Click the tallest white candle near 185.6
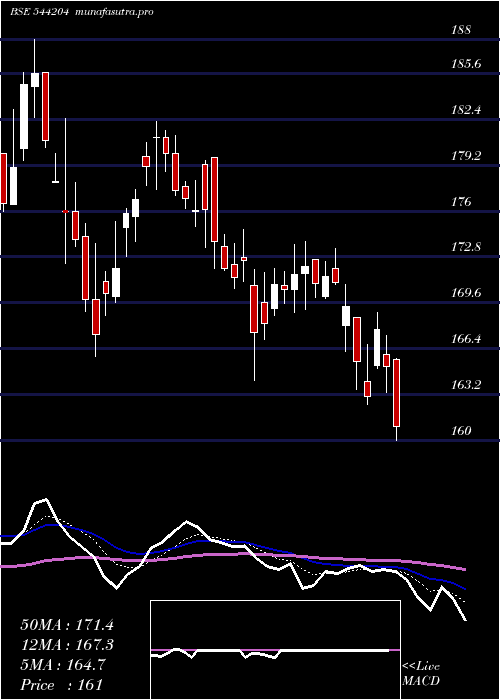 pos(24,116)
